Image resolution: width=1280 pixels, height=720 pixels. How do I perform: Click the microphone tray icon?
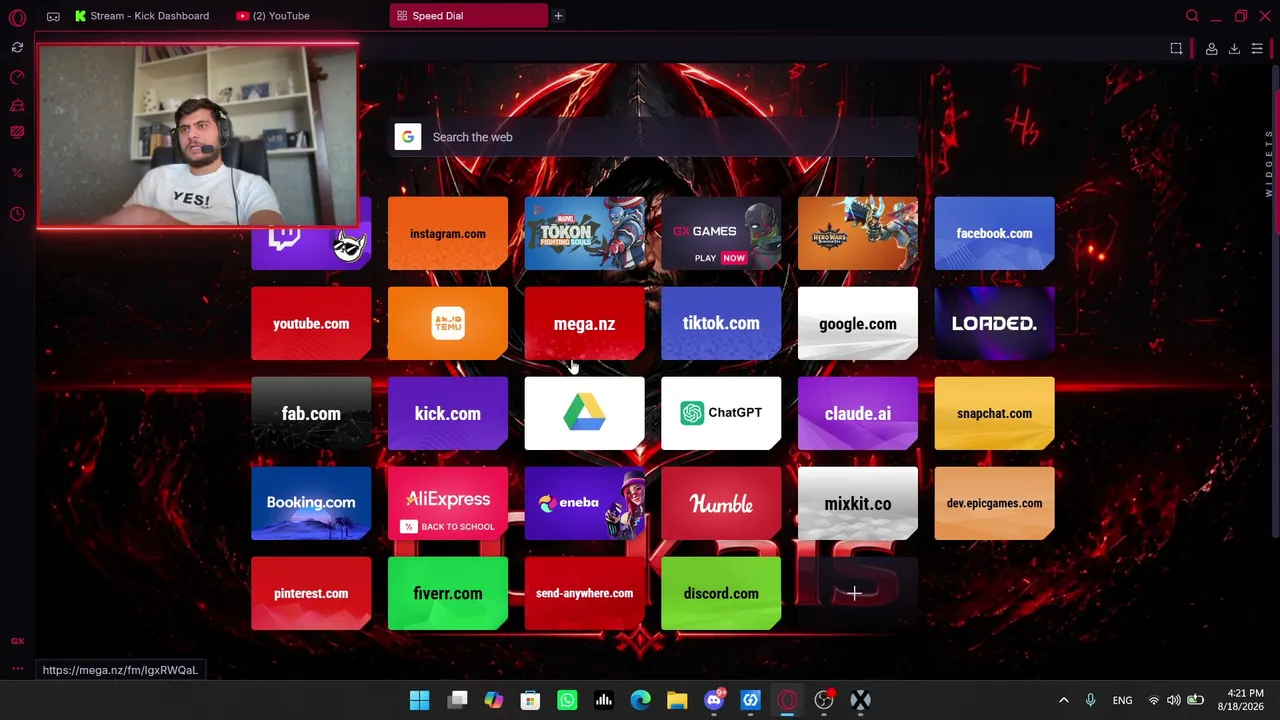1090,700
